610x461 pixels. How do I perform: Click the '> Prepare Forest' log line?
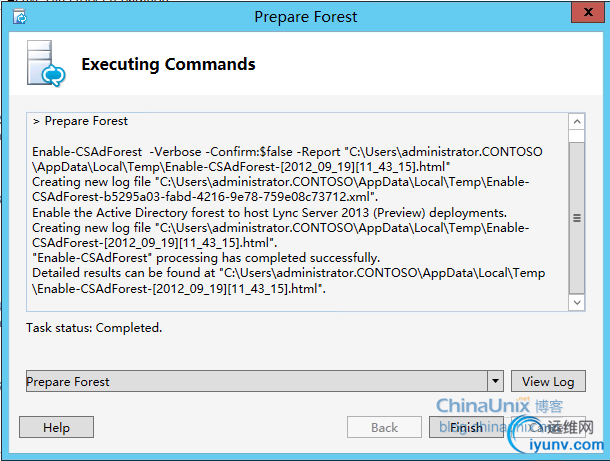pyautogui.click(x=80, y=121)
